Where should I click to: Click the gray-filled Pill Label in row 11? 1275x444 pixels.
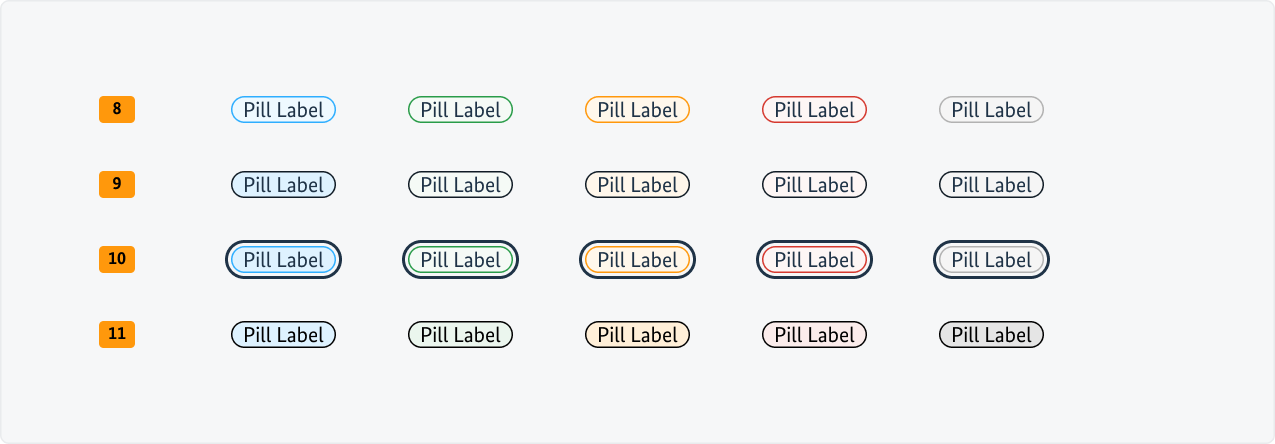click(x=991, y=335)
